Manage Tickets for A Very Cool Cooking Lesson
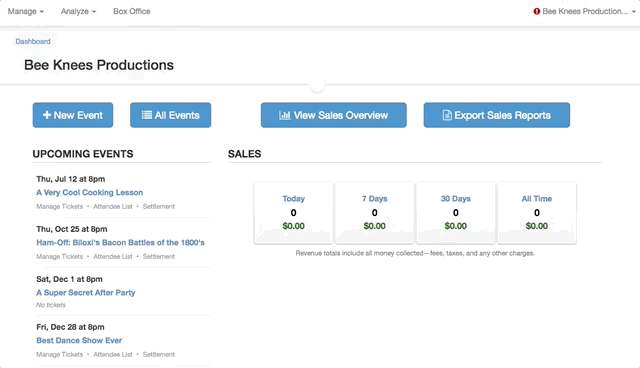Image resolution: width=640 pixels, height=368 pixels. (x=60, y=206)
